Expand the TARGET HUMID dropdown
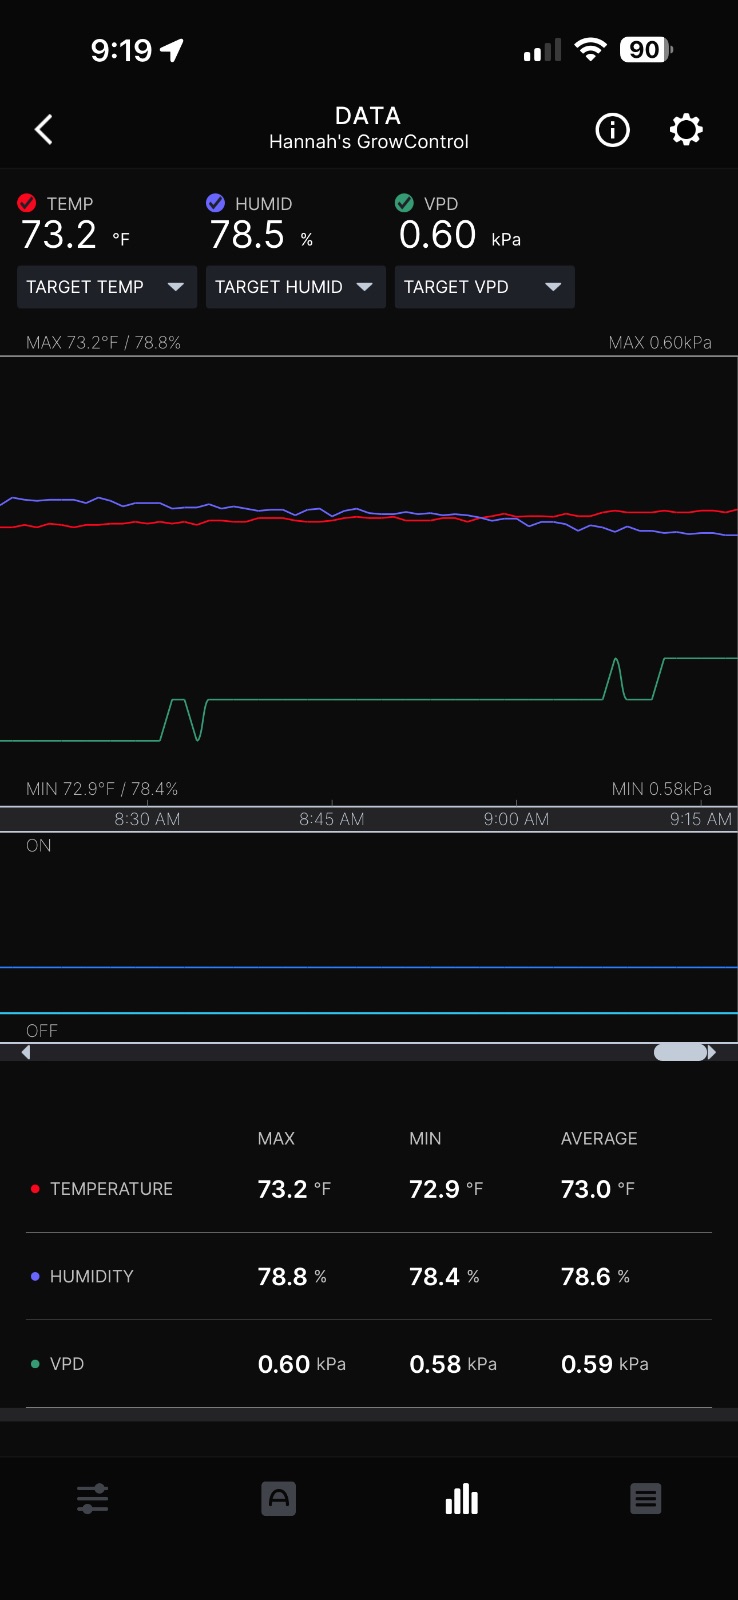This screenshot has height=1600, width=738. (295, 287)
